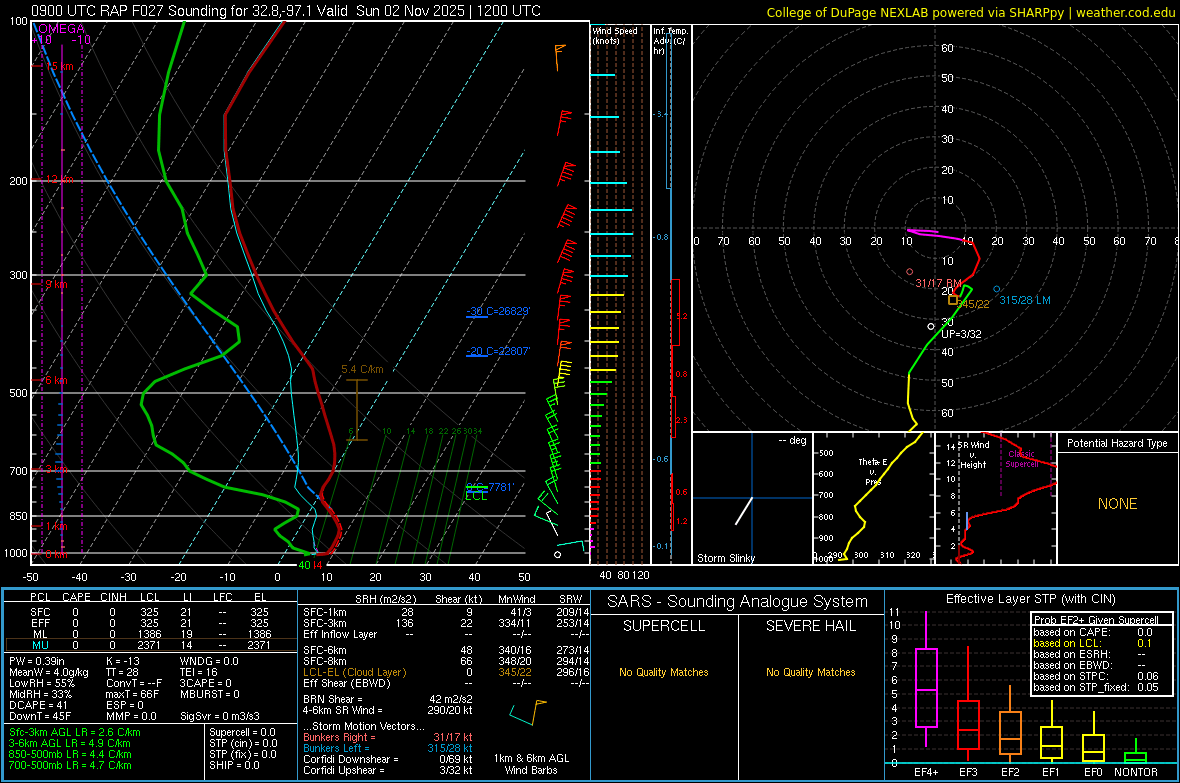
Task: Select the SFC parcel row
Action: (x=149, y=612)
